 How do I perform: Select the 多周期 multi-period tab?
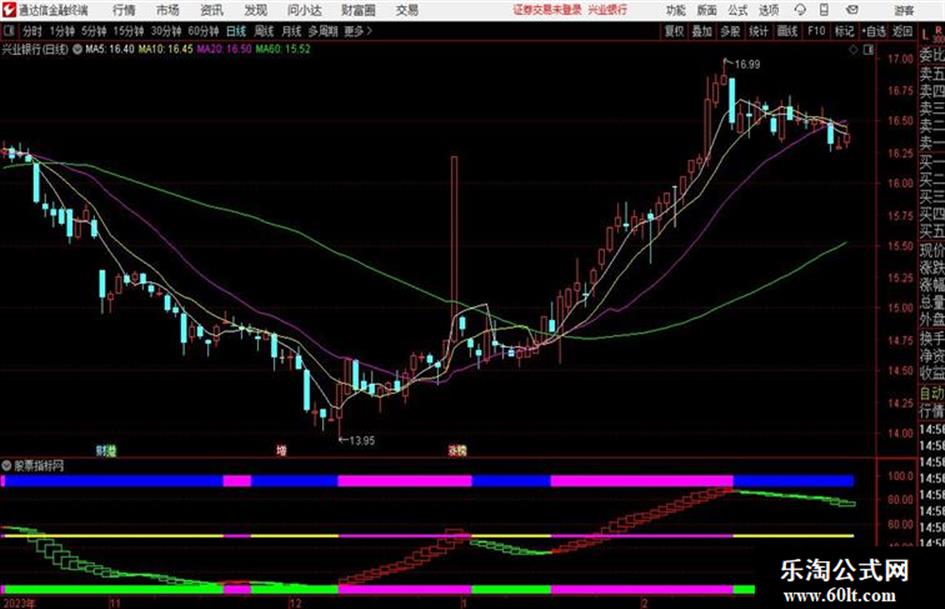(323, 31)
